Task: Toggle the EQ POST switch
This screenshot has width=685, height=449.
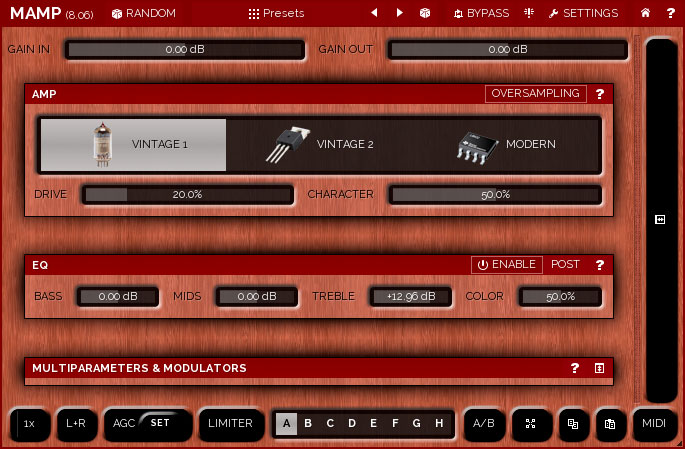Action: pyautogui.click(x=565, y=264)
